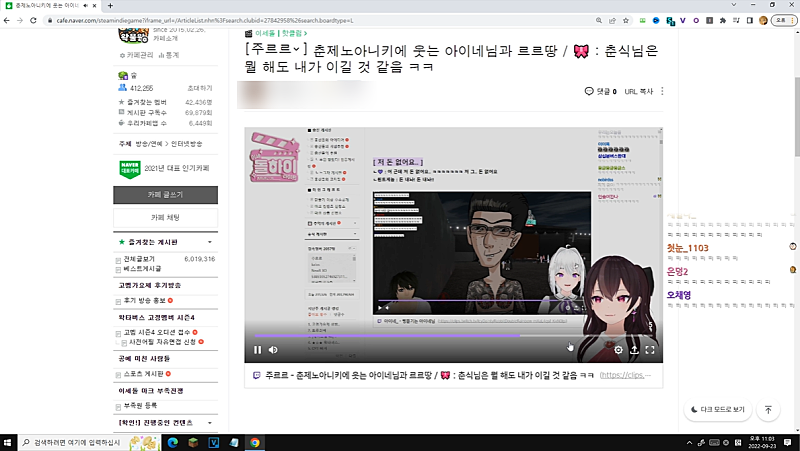Enter fullscreen on the video player

(x=650, y=350)
